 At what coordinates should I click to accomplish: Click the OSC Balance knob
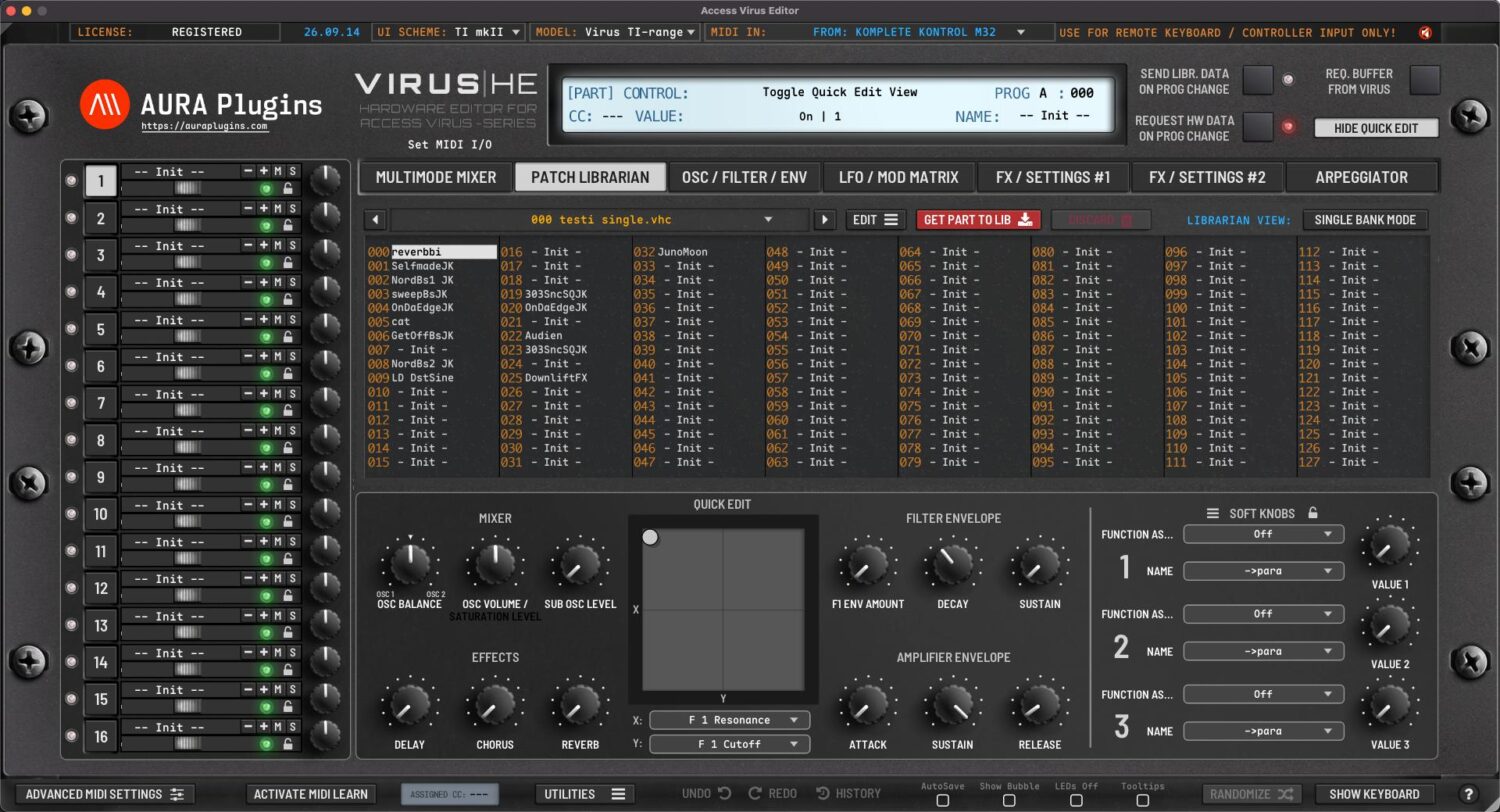click(x=409, y=565)
